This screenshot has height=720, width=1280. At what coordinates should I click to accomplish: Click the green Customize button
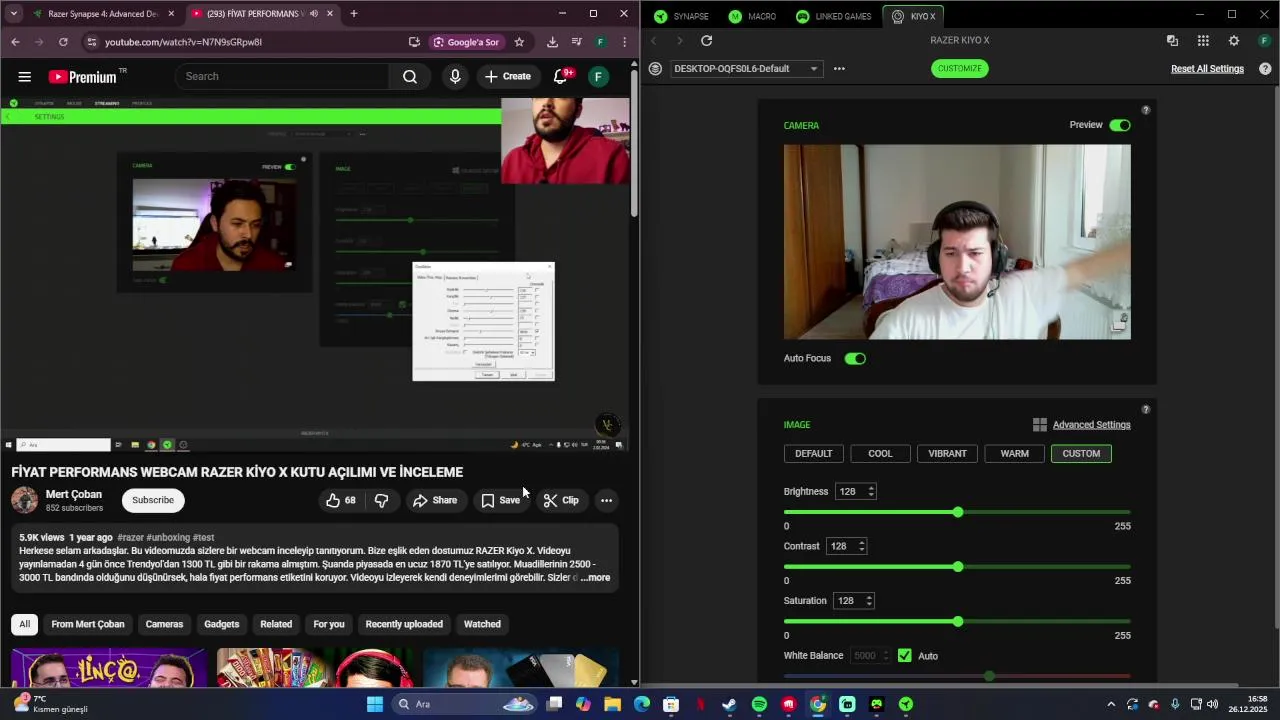(959, 69)
